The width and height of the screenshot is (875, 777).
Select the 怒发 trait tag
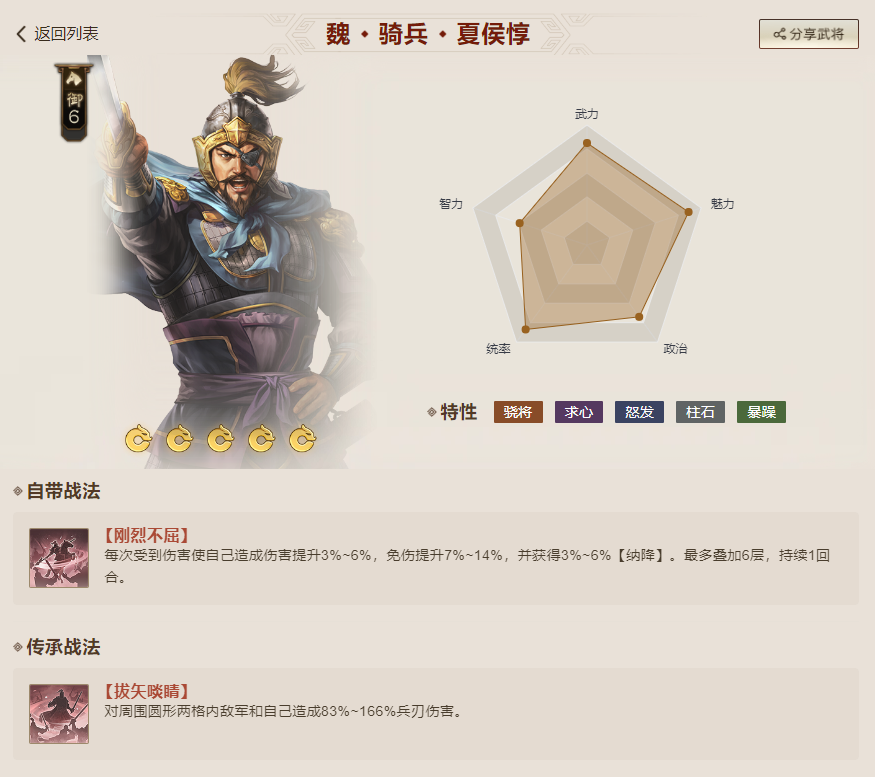pos(640,412)
